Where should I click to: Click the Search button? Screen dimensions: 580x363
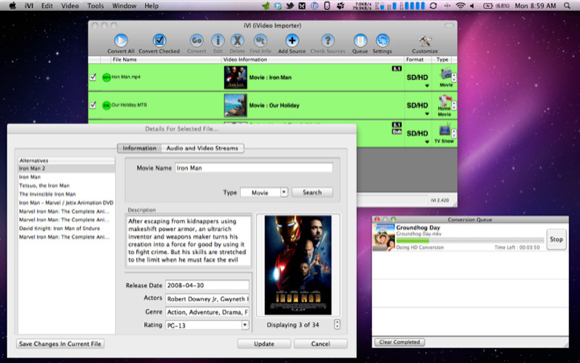coord(312,192)
